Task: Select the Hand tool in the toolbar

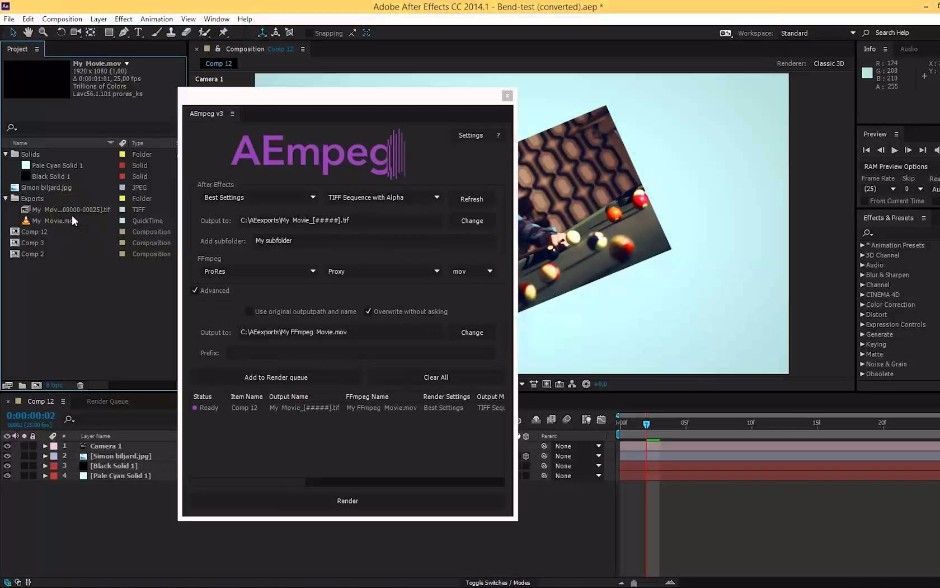Action: (27, 32)
